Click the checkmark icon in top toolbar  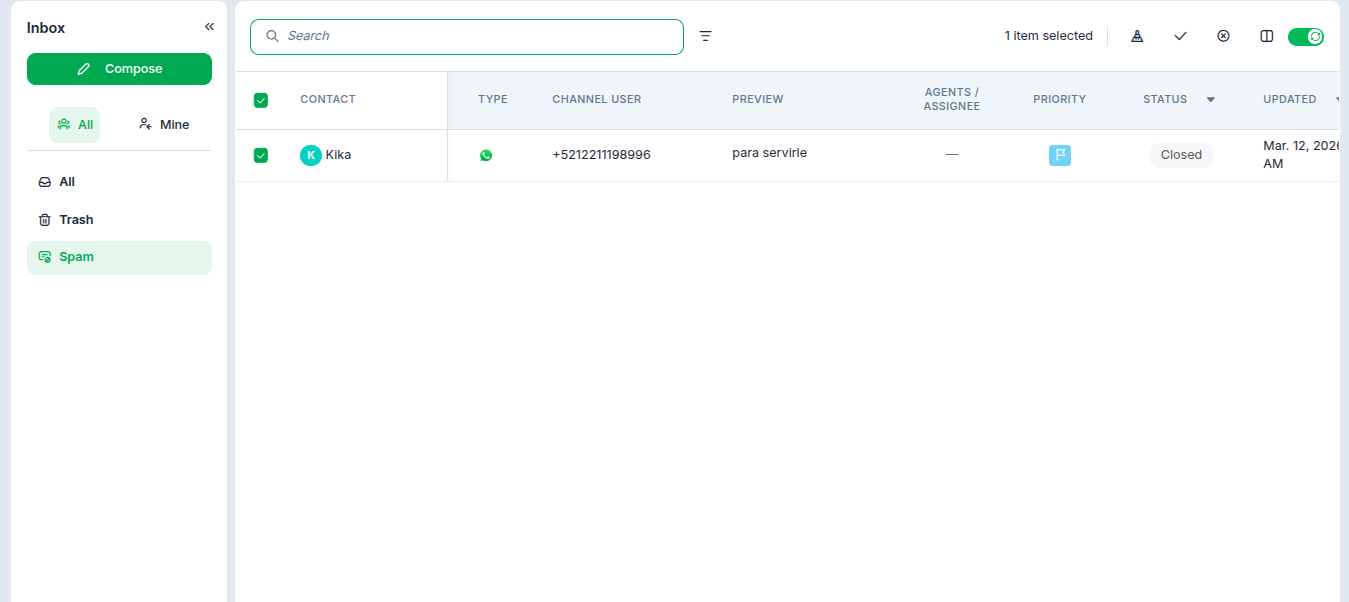pos(1180,36)
